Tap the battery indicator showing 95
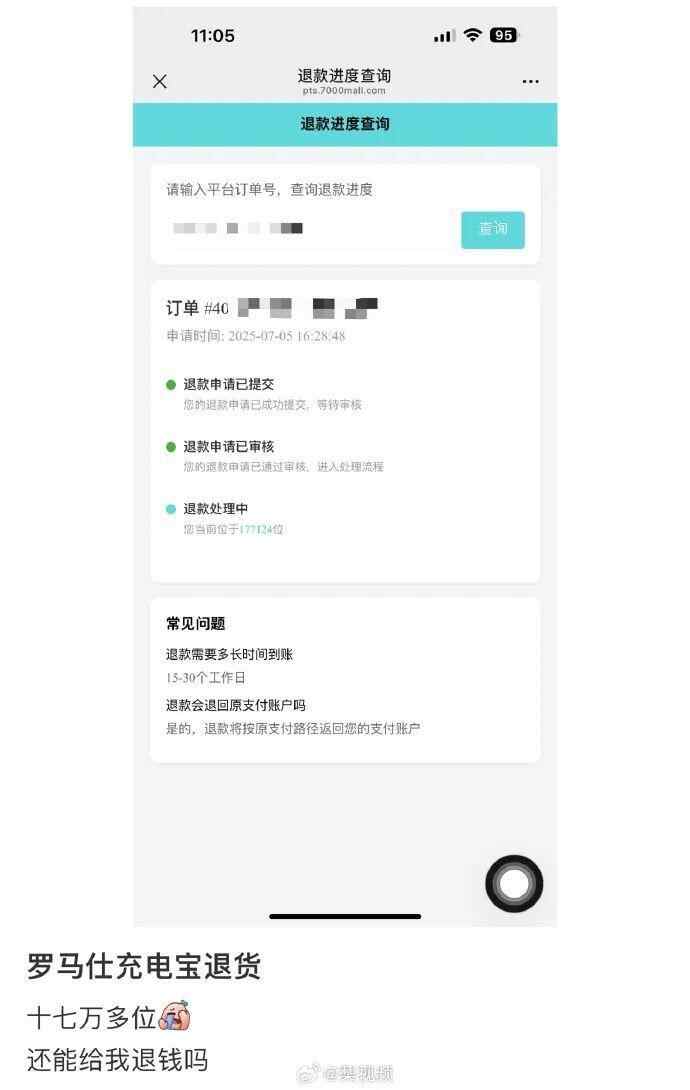Viewport: 690px width, 1090px height. tap(504, 35)
